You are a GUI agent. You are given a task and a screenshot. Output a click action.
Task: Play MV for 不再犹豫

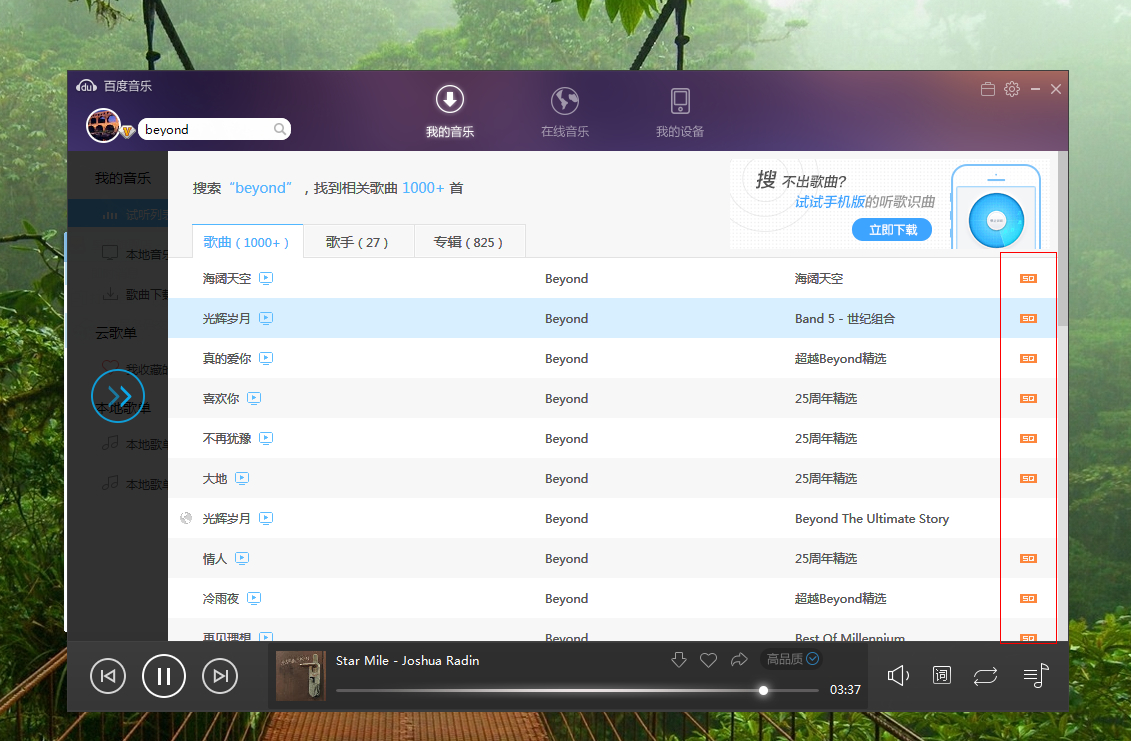tap(266, 438)
